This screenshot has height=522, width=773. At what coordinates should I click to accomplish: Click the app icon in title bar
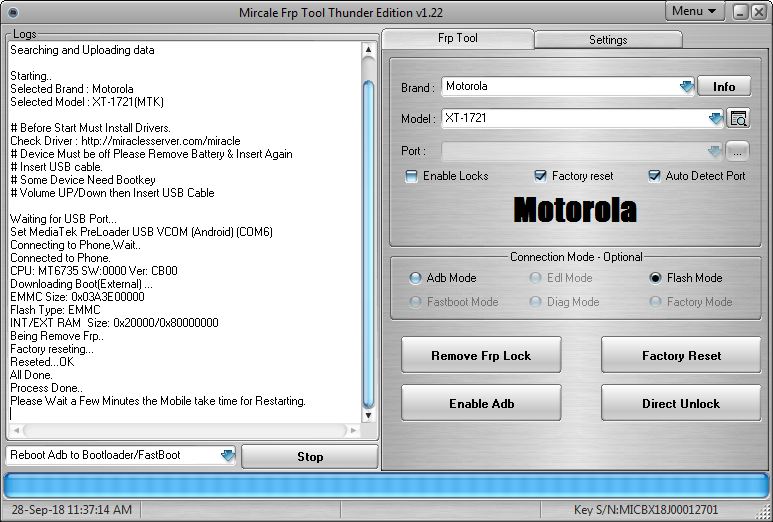tap(13, 12)
